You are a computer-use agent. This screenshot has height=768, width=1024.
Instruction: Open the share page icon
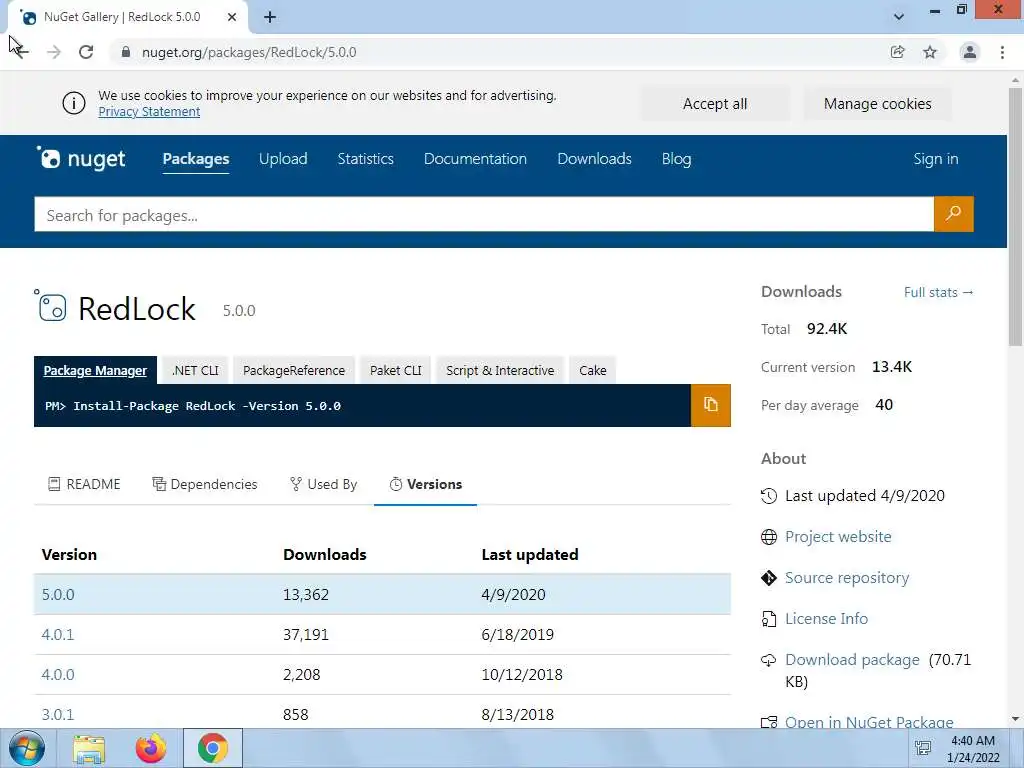coord(897,52)
